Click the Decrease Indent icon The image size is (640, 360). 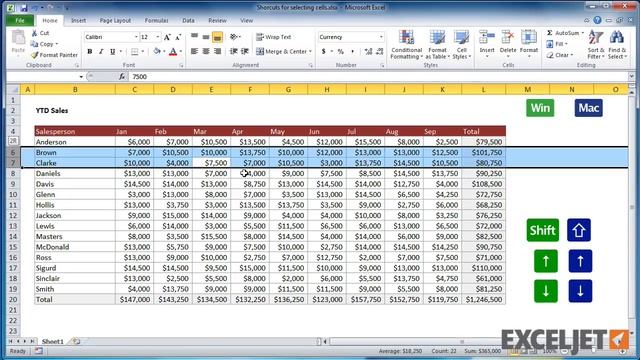pos(233,51)
